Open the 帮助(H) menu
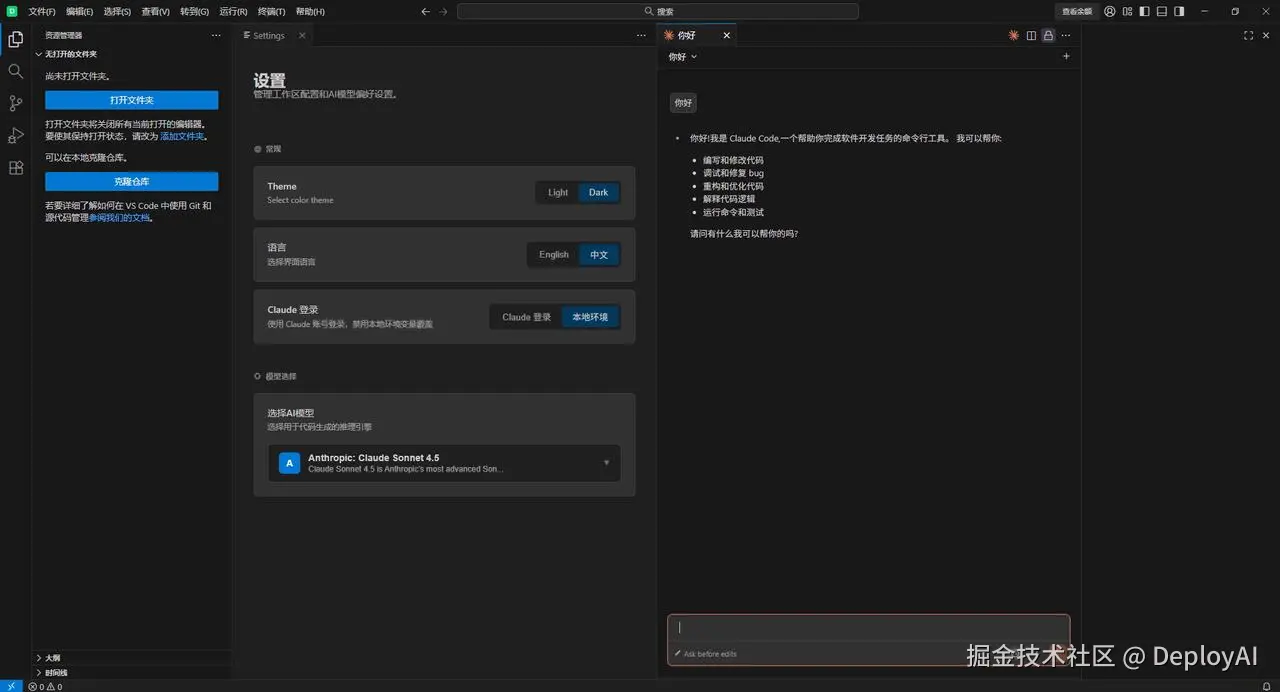Screen dimensions: 1280x692 point(310,11)
